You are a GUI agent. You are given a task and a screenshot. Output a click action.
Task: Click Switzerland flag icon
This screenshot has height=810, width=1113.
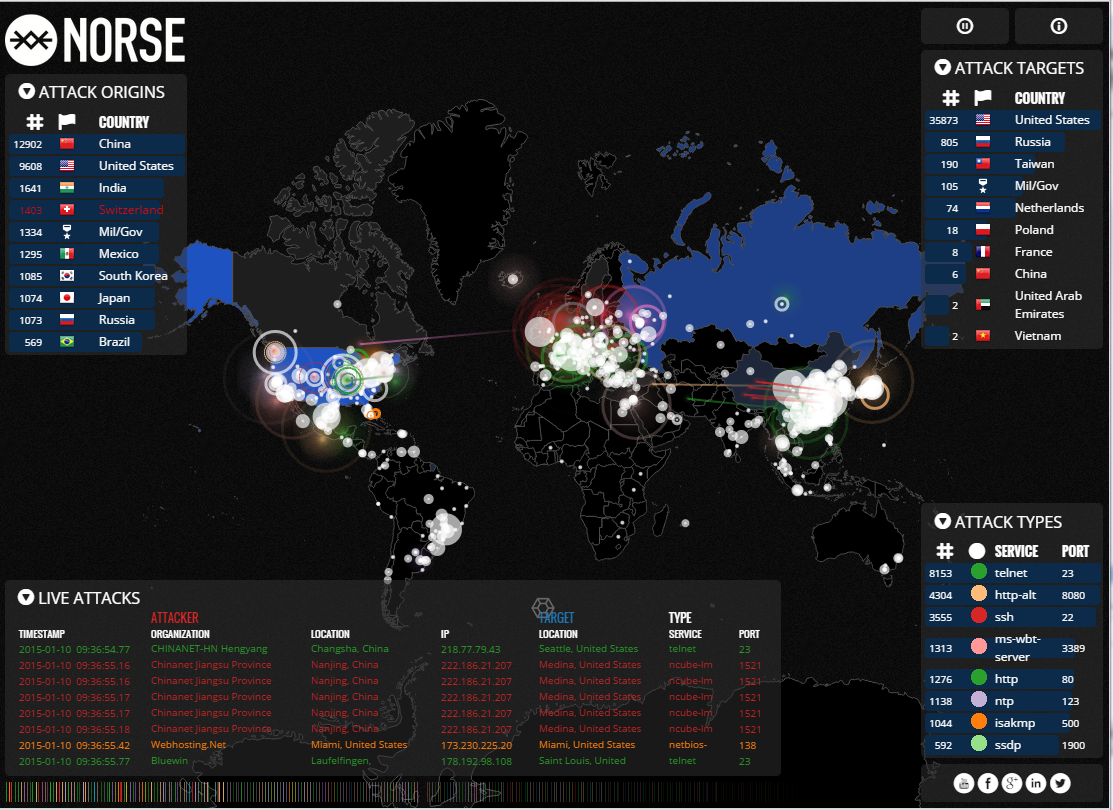click(67, 209)
